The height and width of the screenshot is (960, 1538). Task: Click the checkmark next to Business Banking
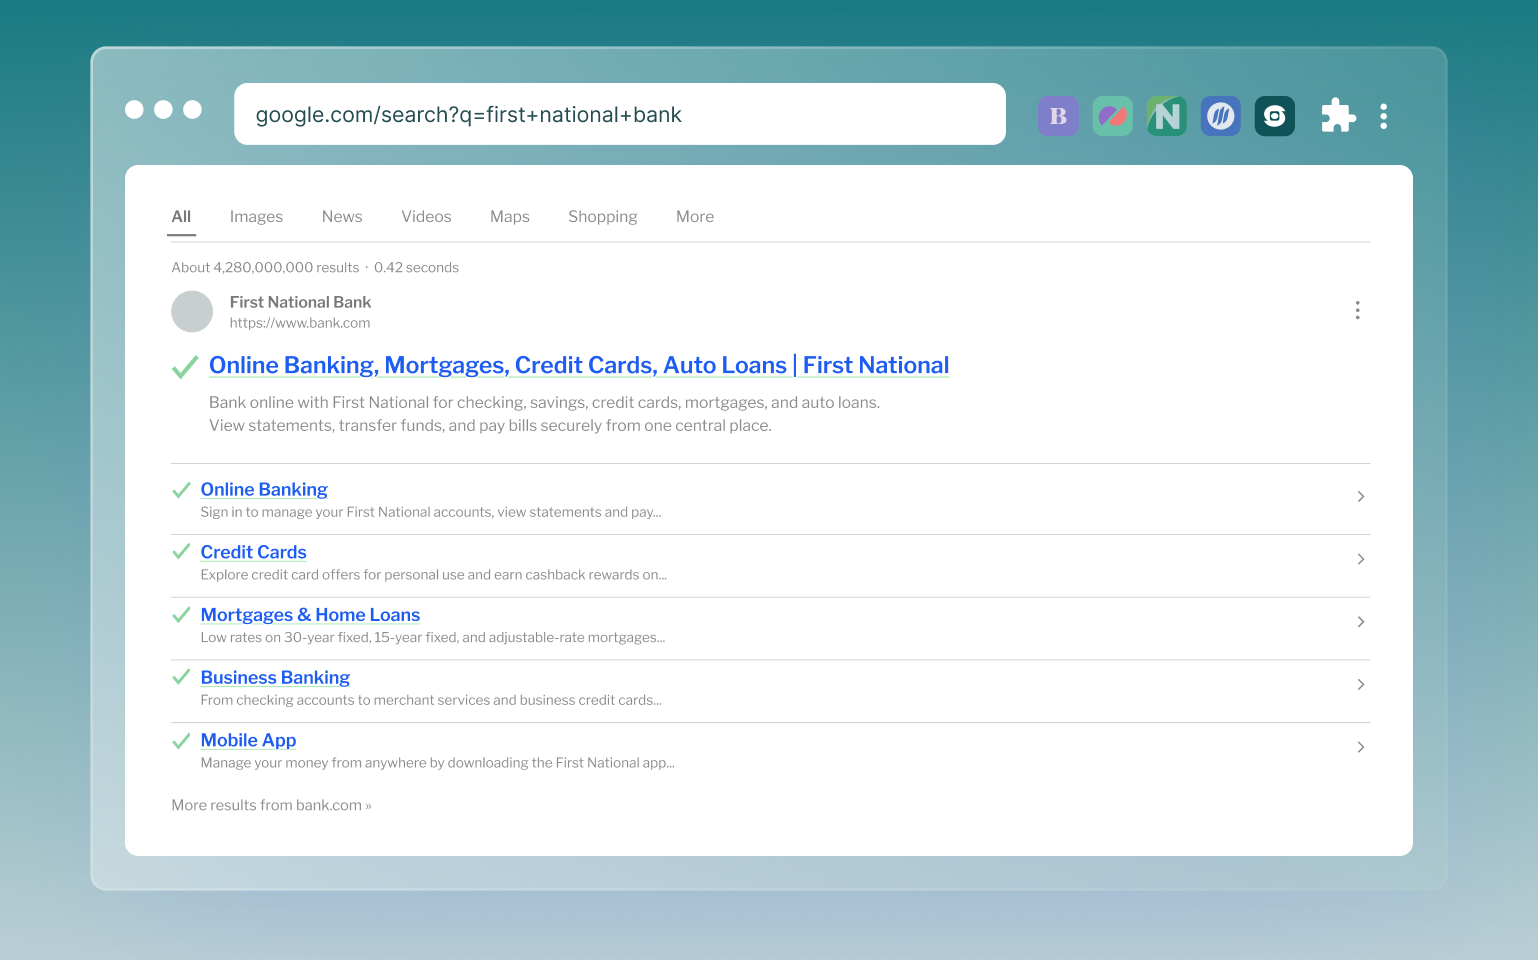(x=181, y=677)
